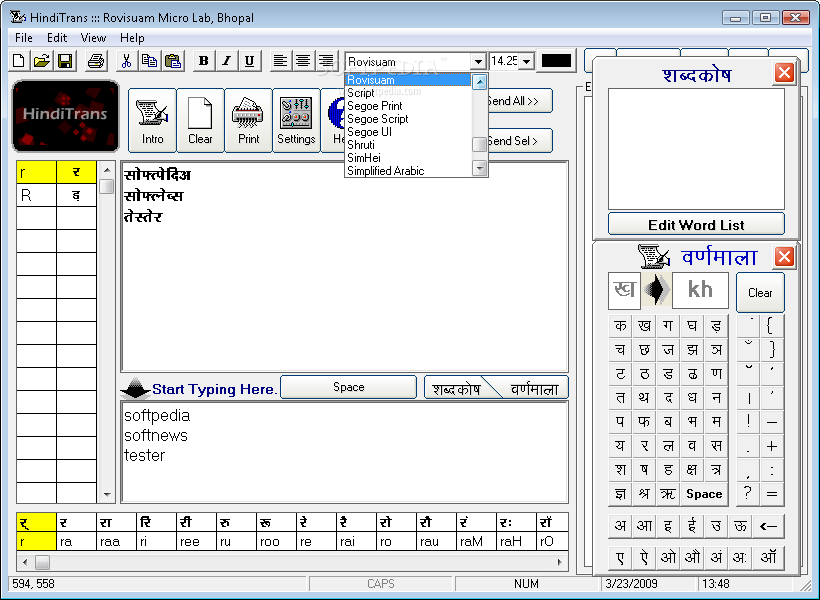820x600 pixels.
Task: Create a new document with the New icon
Action: click(x=19, y=61)
